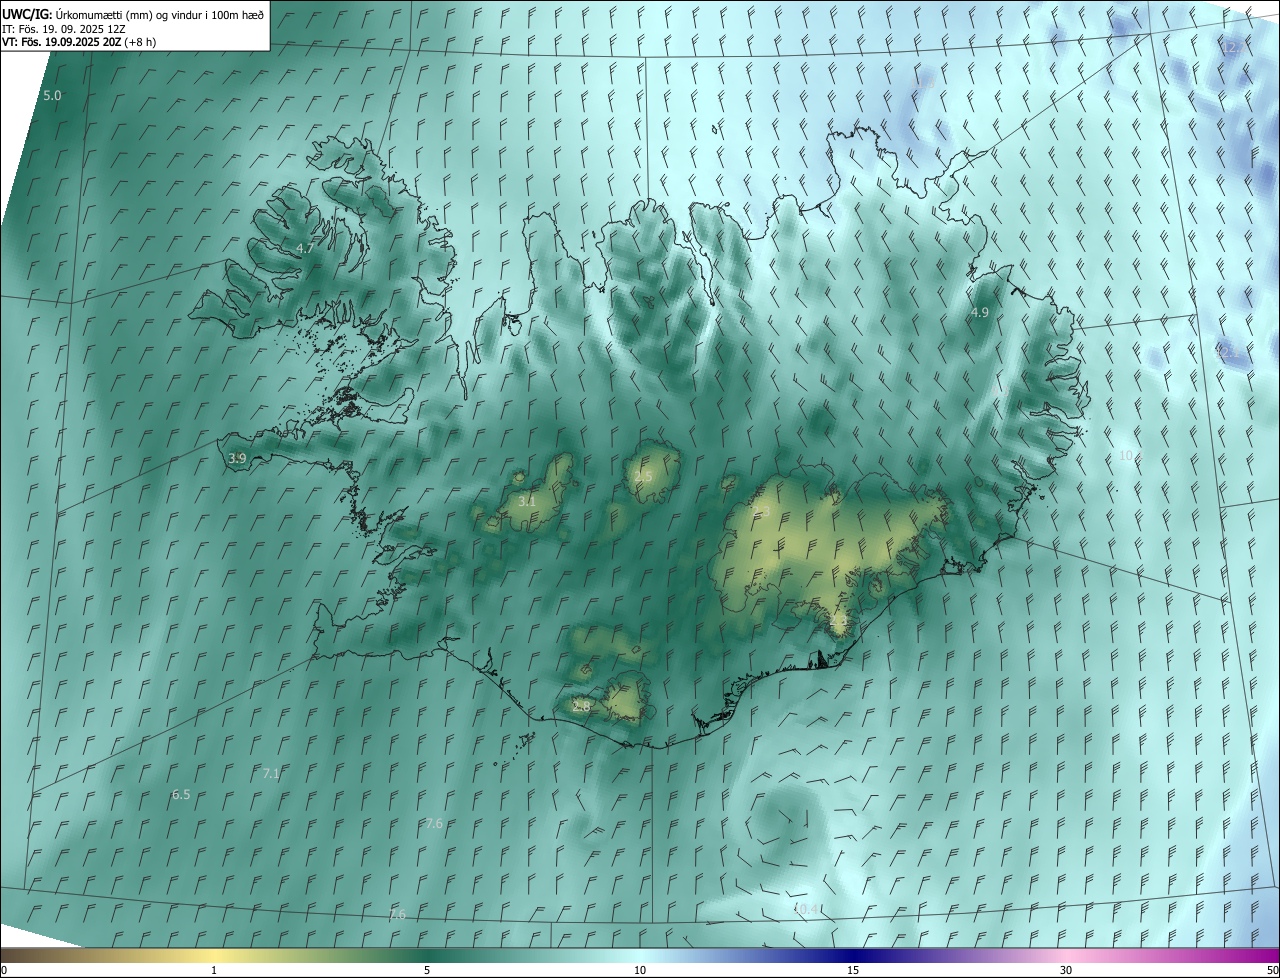1280x978 pixels.
Task: Click the 10 tick on the color scale
Action: click(x=640, y=970)
